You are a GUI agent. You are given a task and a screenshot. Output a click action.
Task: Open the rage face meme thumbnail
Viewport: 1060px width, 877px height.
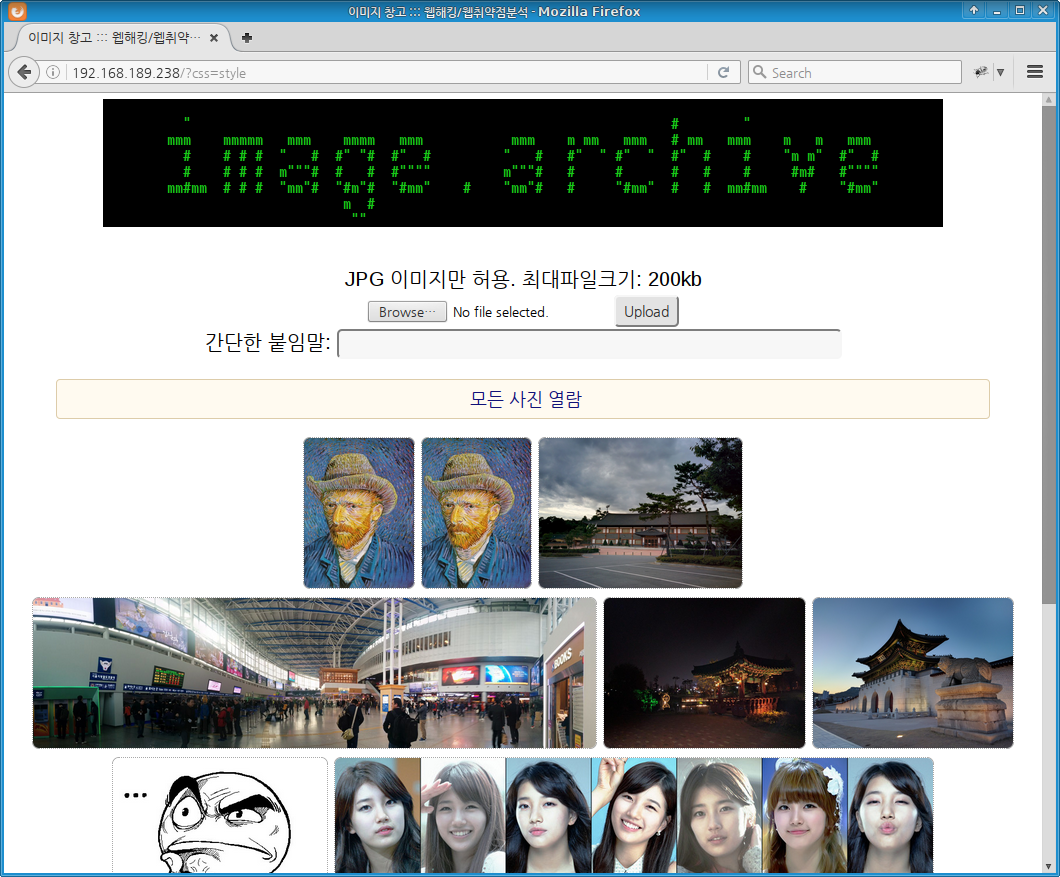(220, 815)
